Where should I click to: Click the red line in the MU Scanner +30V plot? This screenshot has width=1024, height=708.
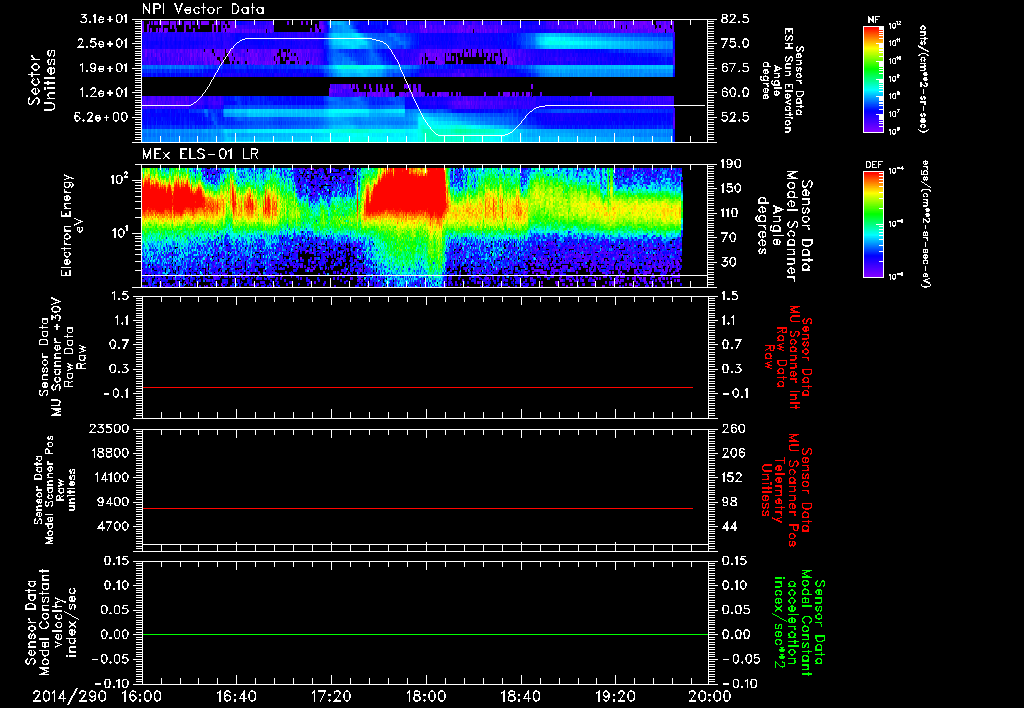[x=417, y=387]
